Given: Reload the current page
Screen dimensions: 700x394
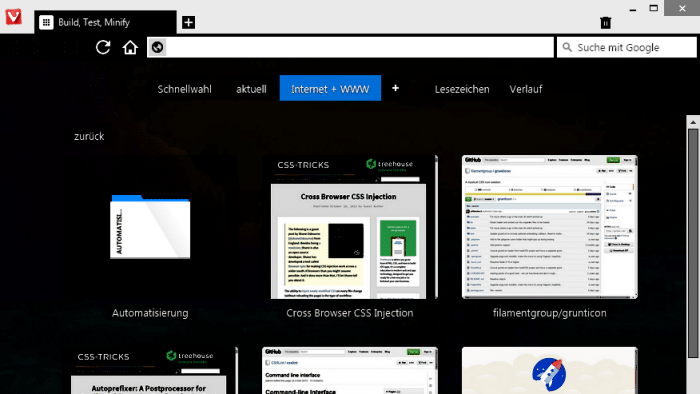Looking at the screenshot, I should [103, 47].
